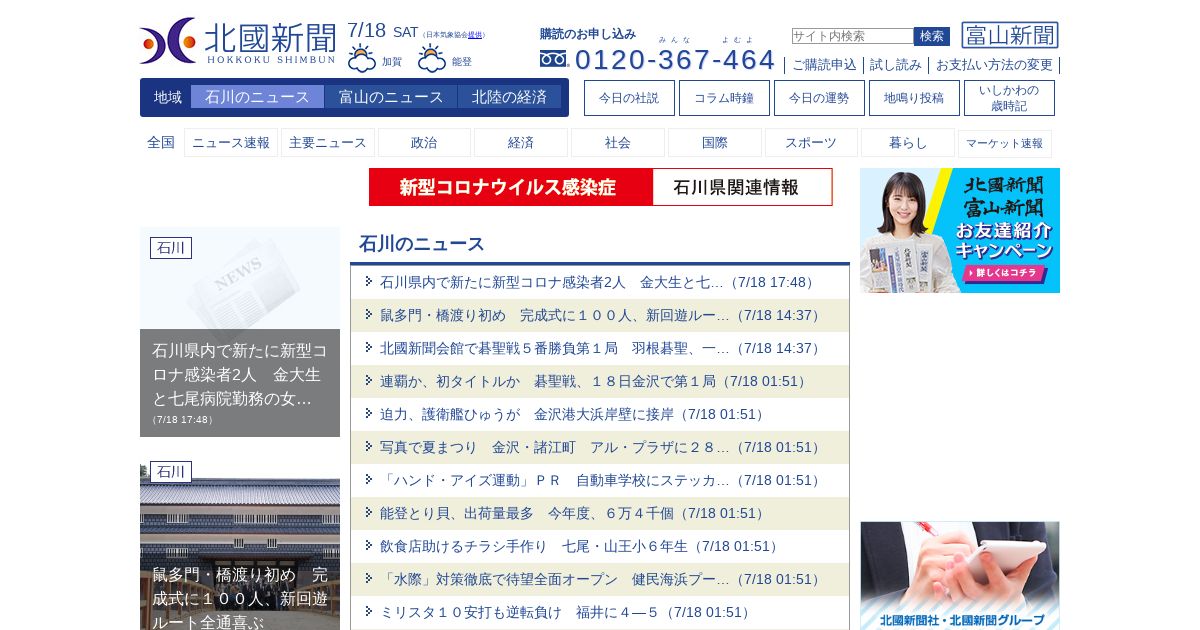Open the お友達紹介キャンペーン ad banner
The width and height of the screenshot is (1200, 630).
[960, 230]
